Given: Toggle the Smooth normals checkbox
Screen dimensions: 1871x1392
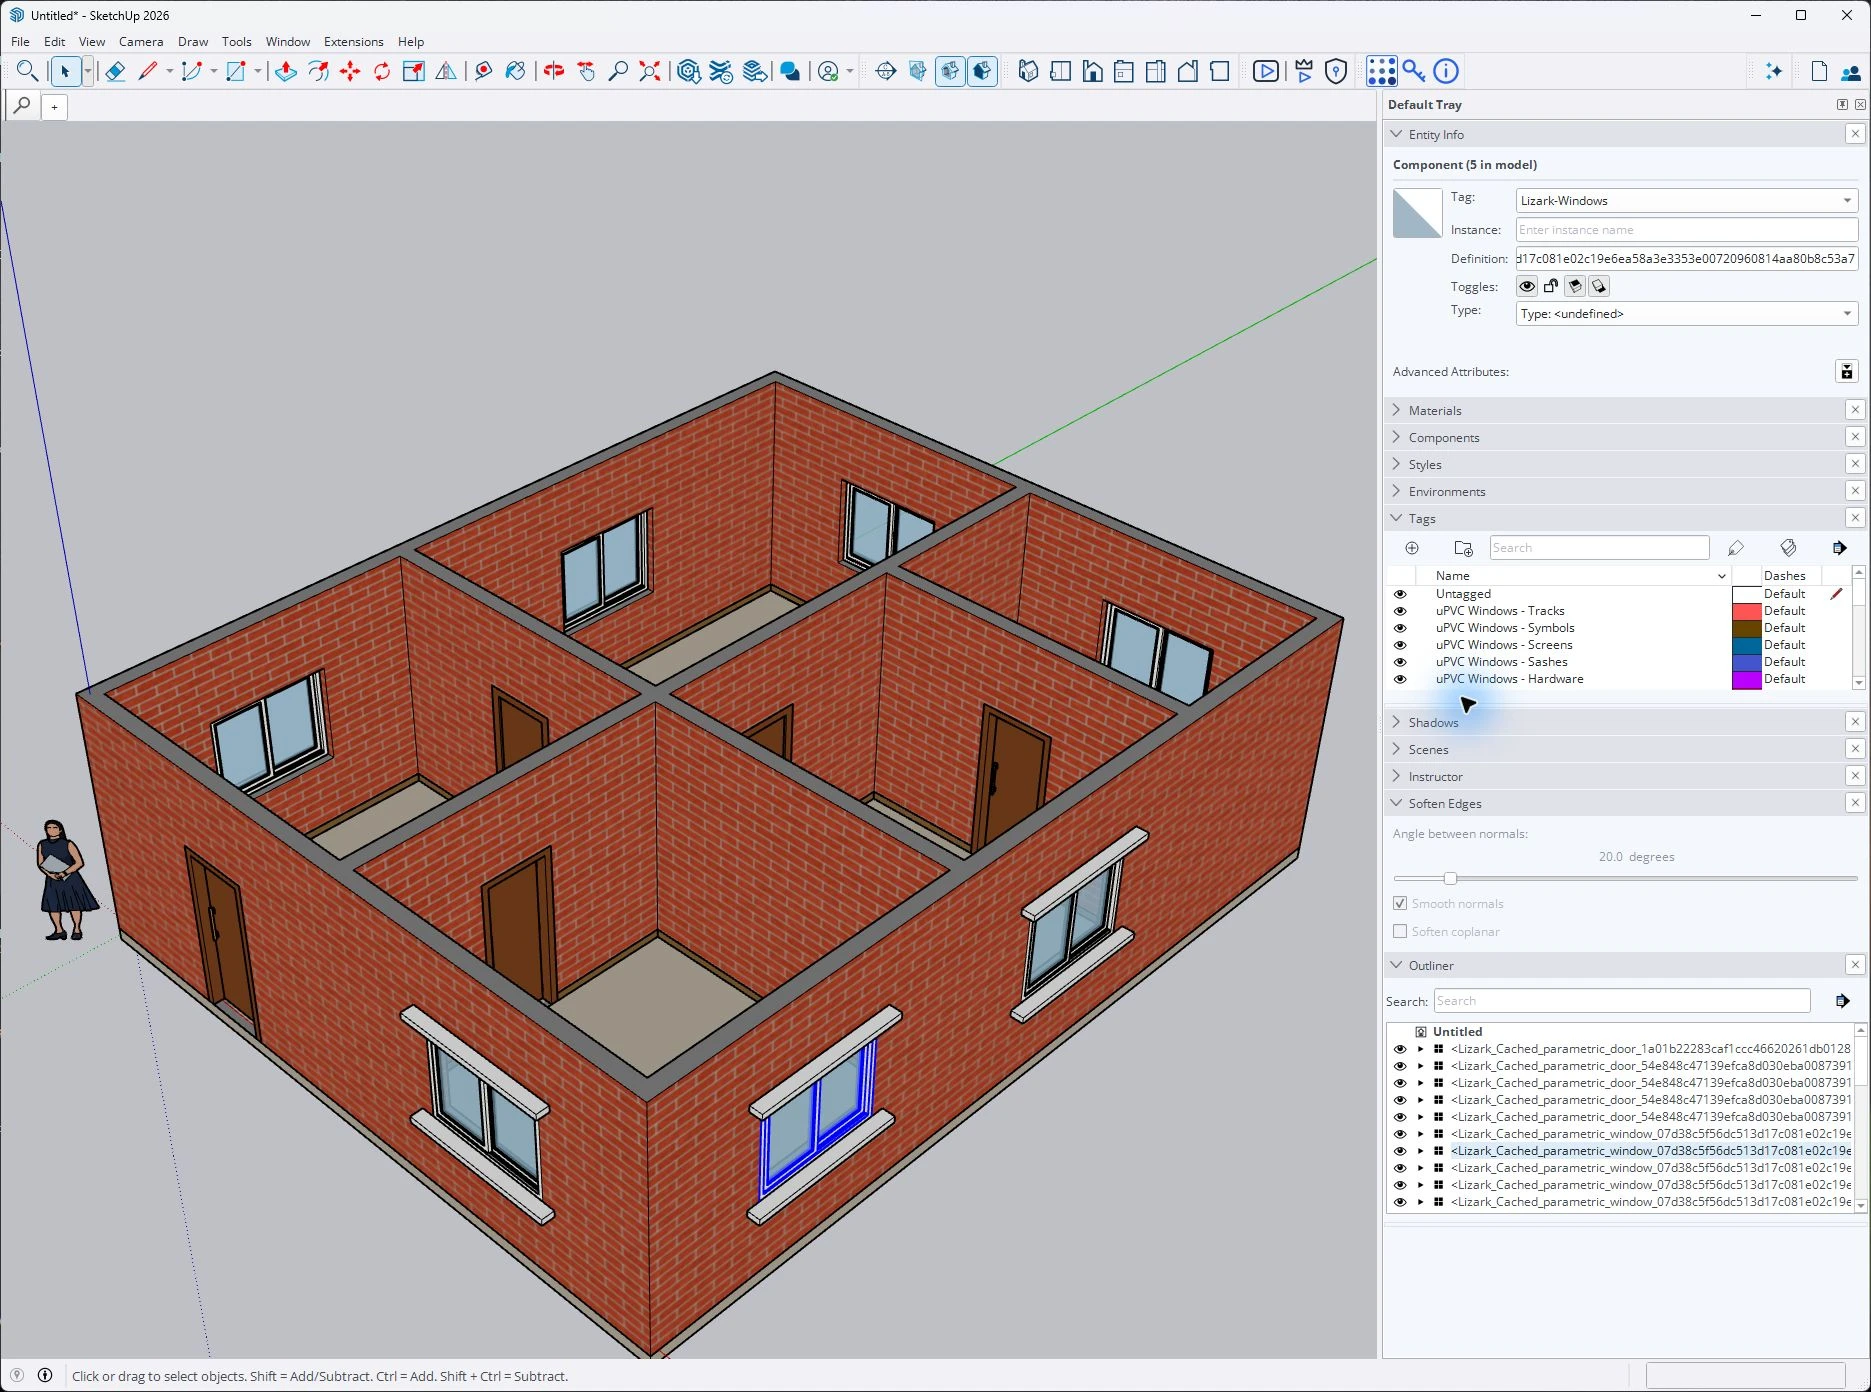Looking at the screenshot, I should click(1400, 903).
